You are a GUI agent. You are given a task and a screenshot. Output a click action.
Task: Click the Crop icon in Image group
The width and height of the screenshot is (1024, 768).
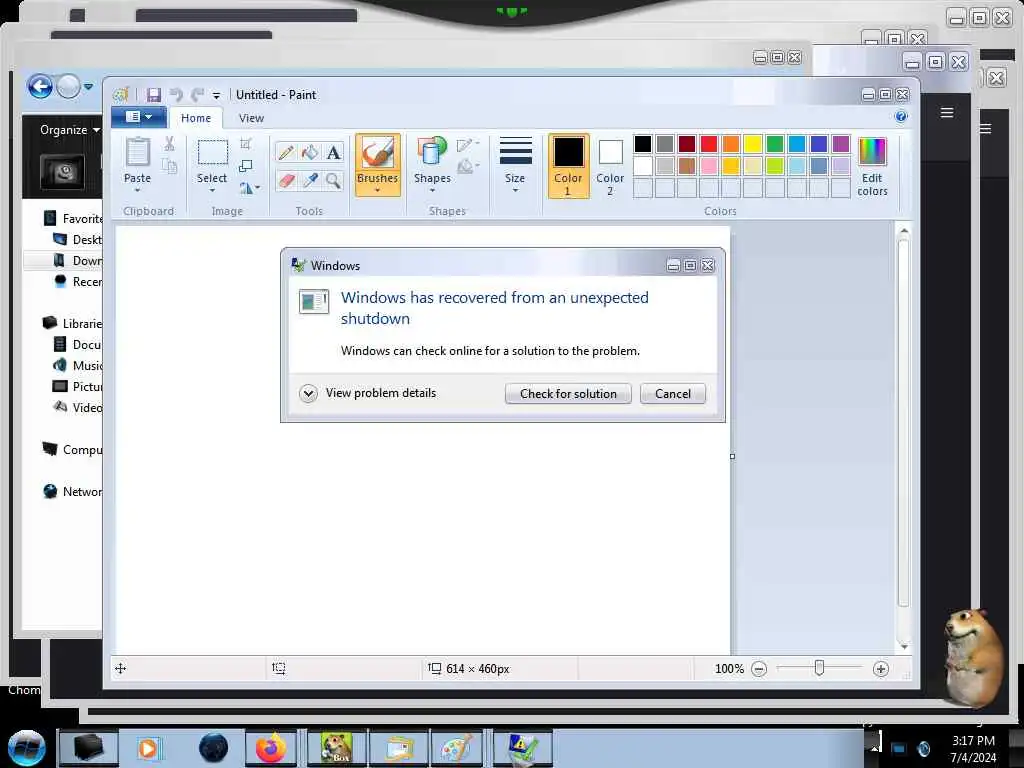pos(246,144)
